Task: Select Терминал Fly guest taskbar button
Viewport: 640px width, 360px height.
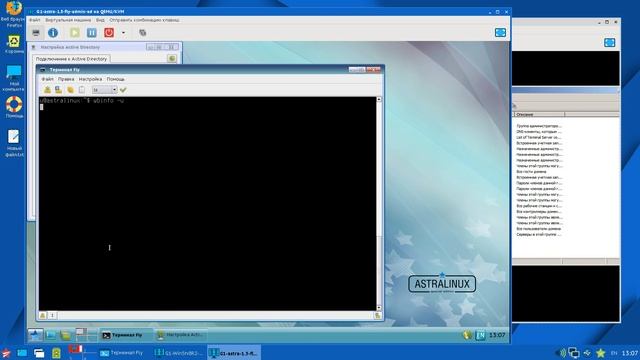Action: coord(126,335)
